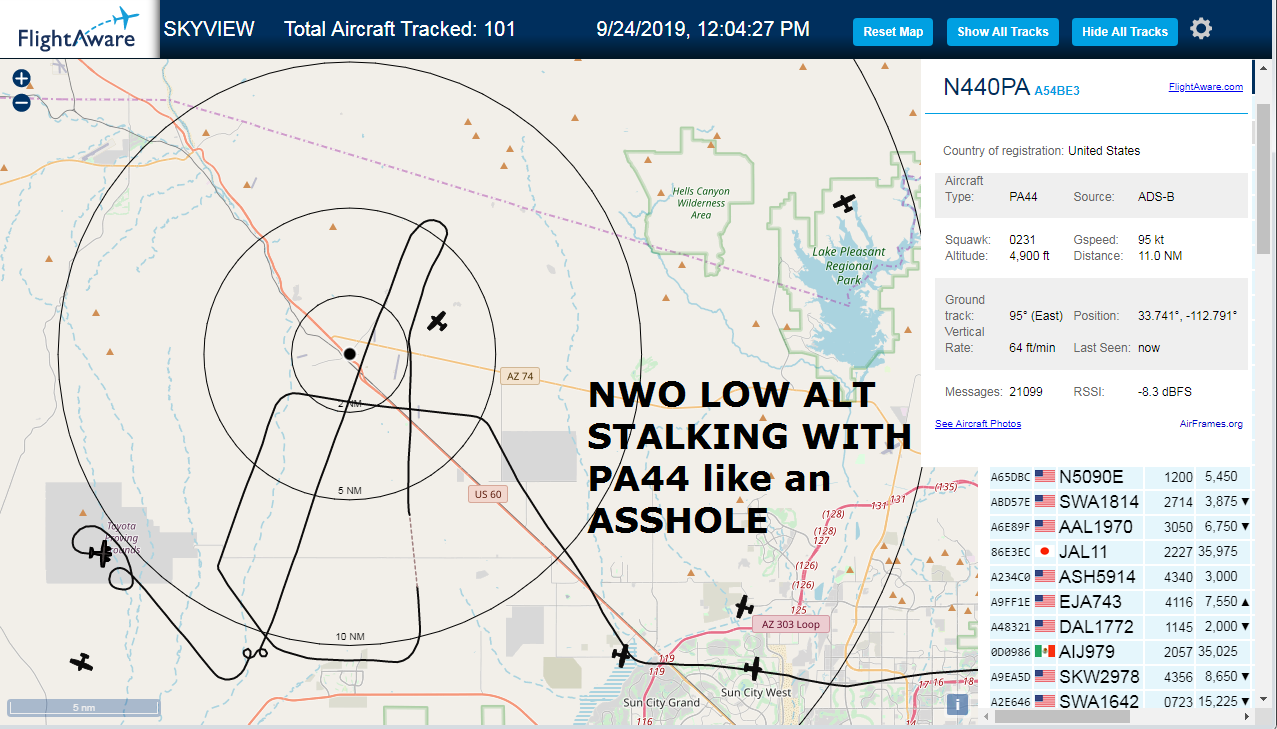Click the Lake Pleasant Regional Park label

(848, 266)
